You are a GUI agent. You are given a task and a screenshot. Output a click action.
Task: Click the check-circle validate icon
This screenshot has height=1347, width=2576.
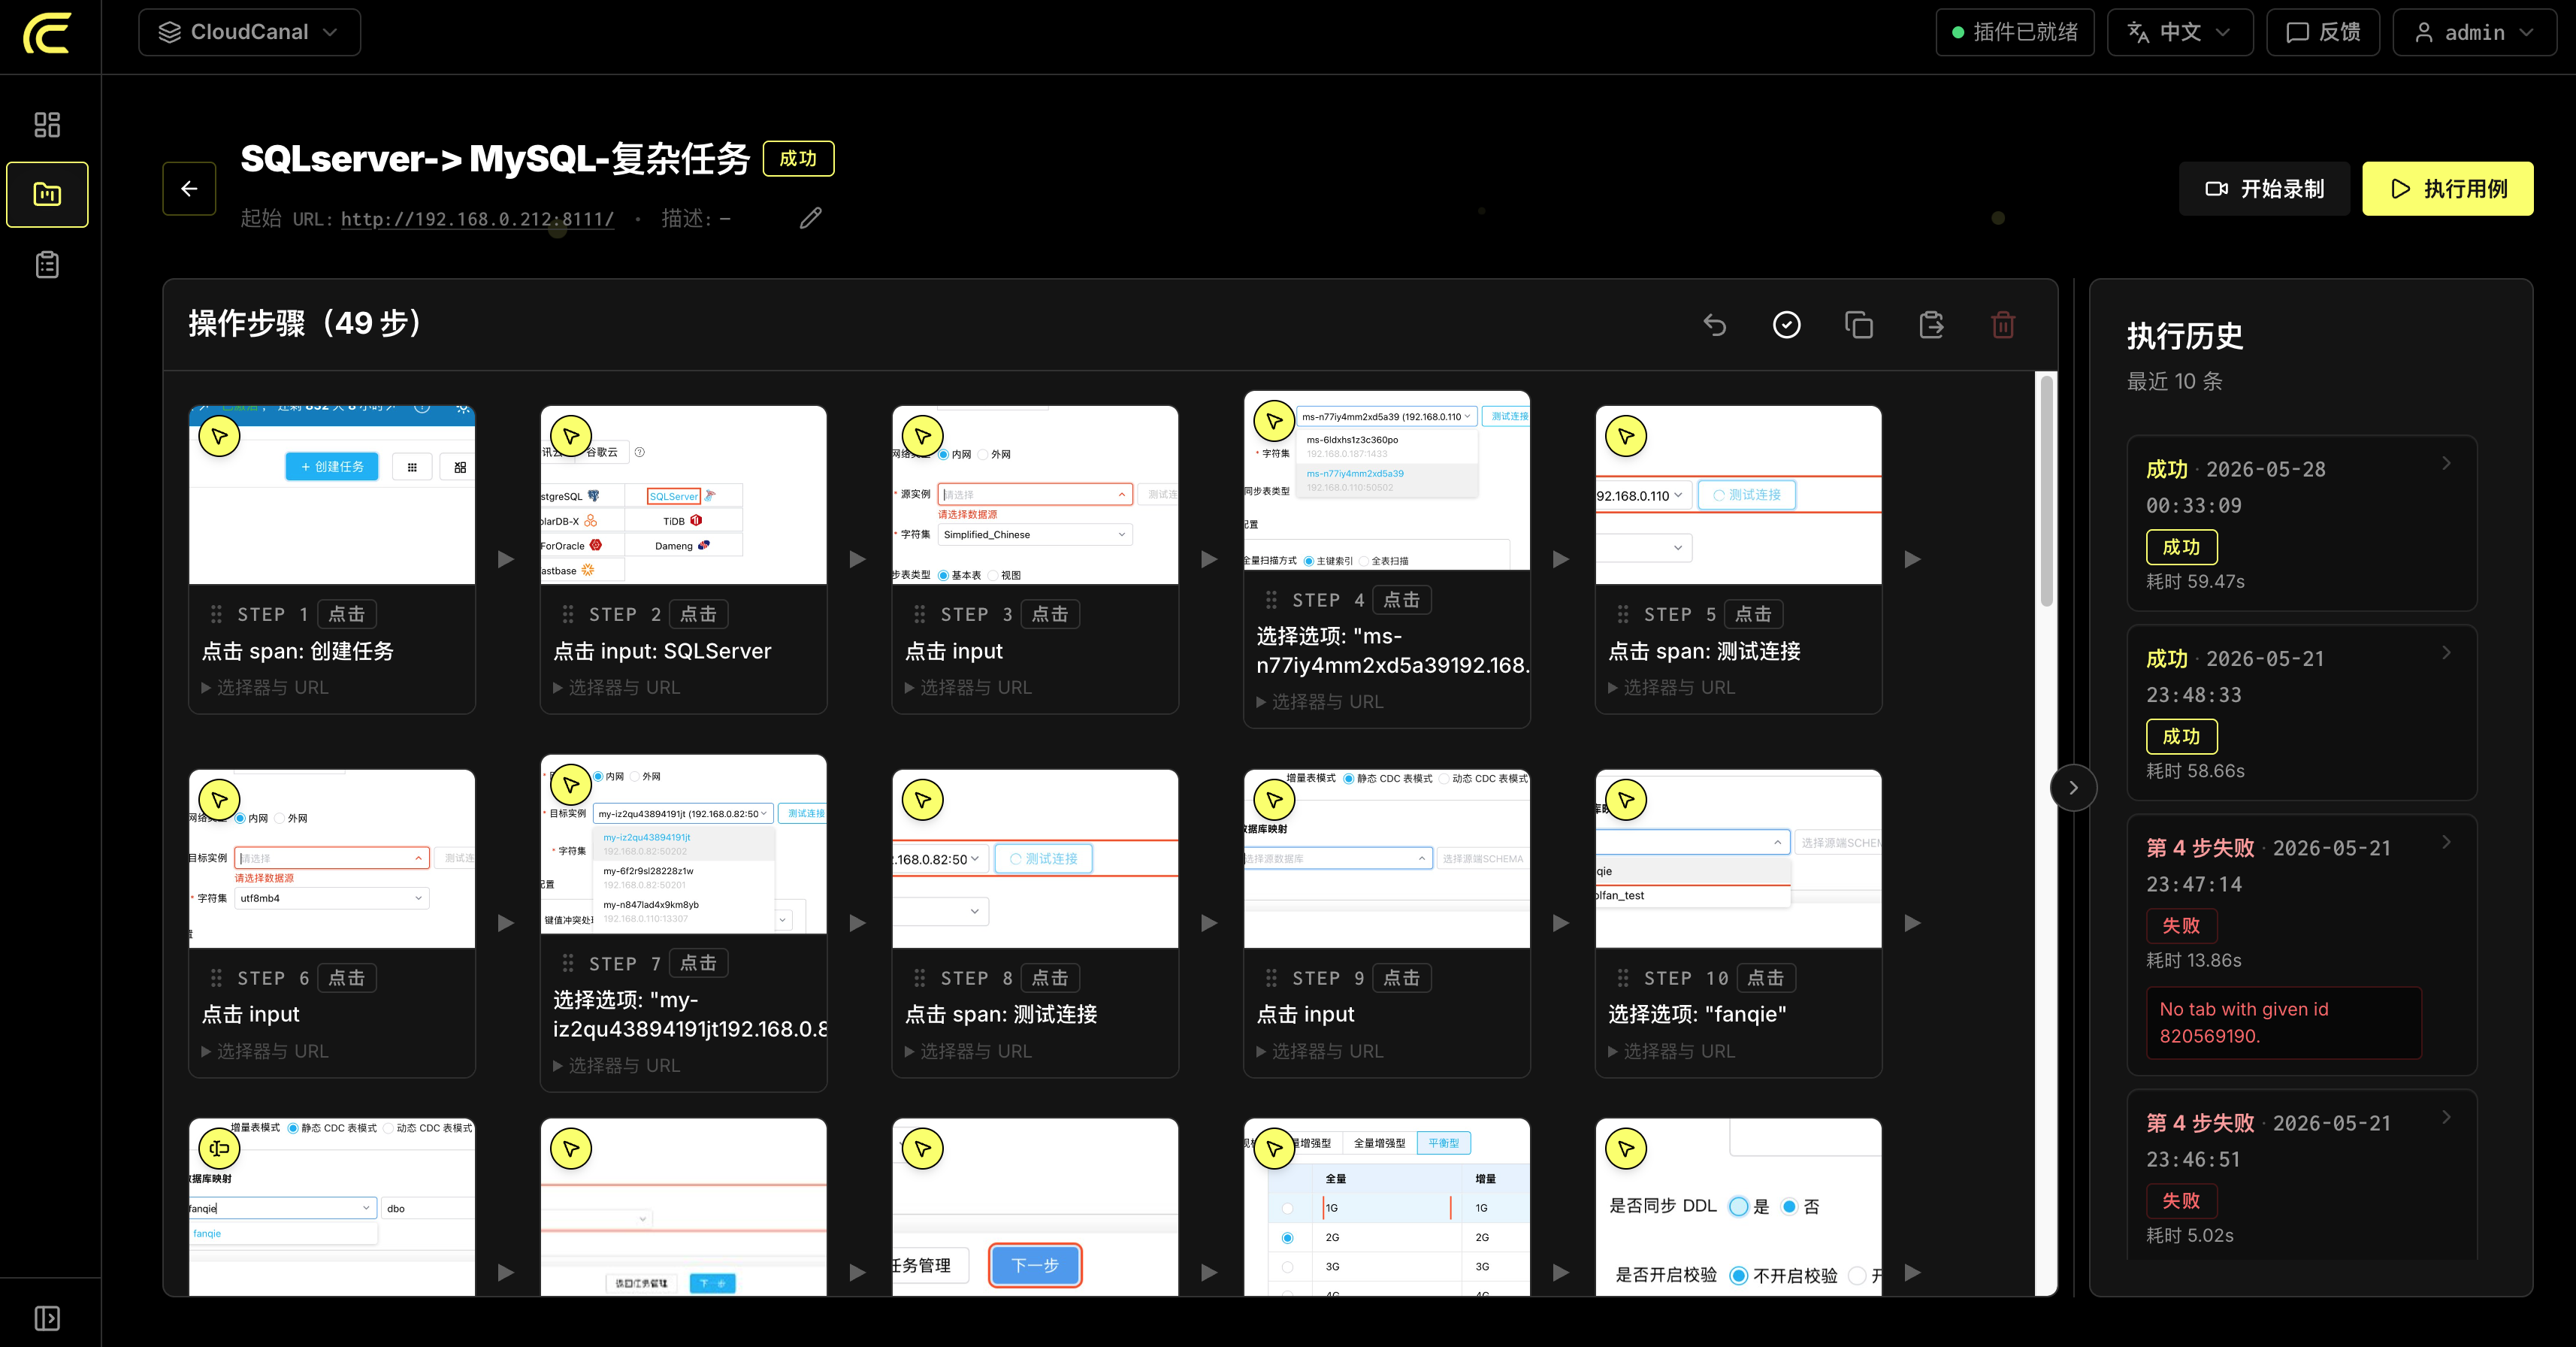pyautogui.click(x=1786, y=325)
